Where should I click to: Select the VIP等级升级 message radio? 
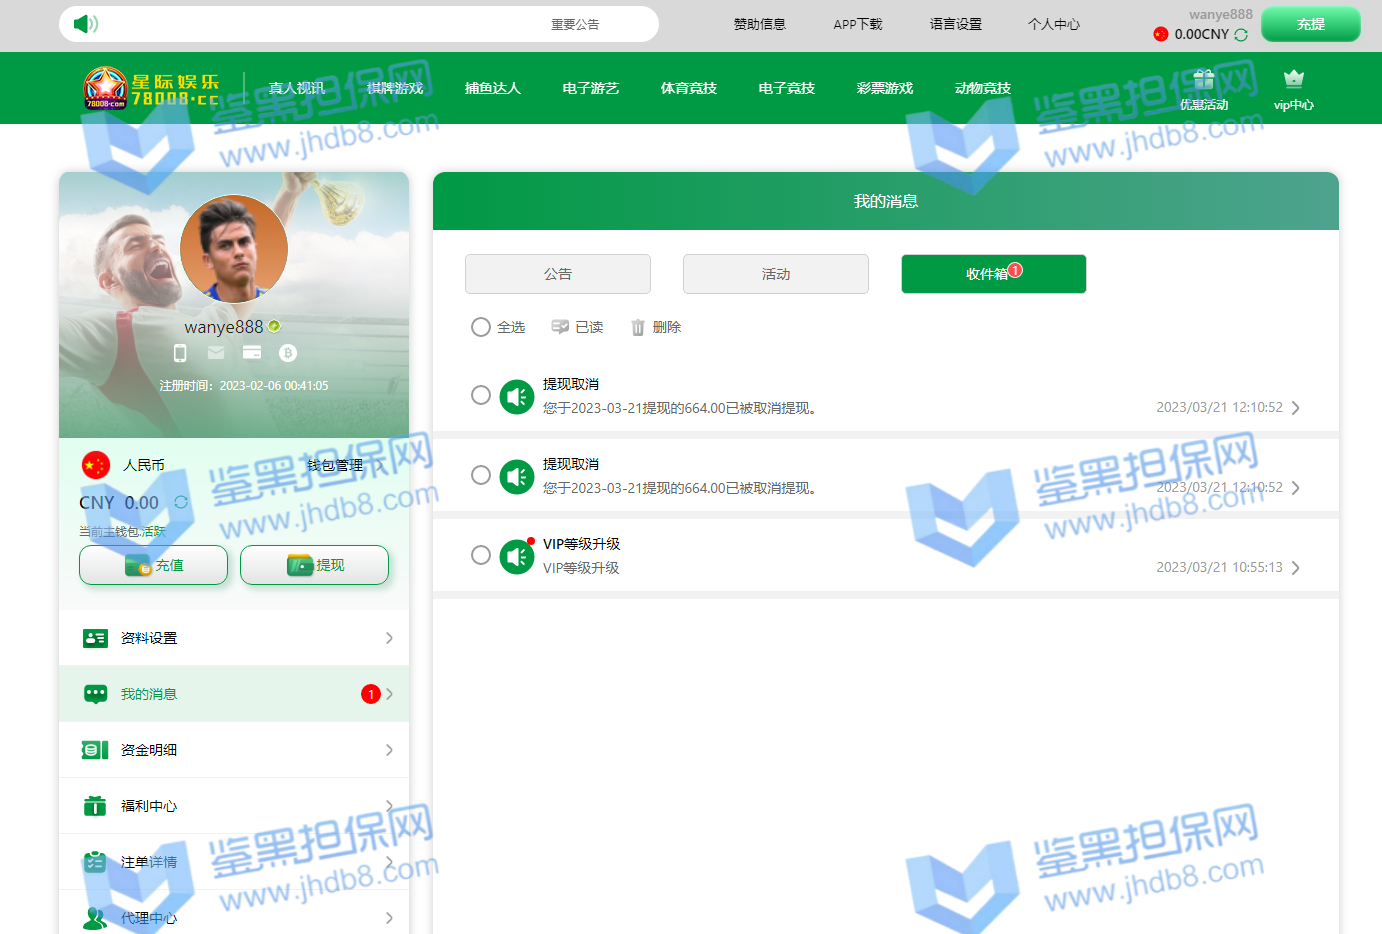click(x=481, y=555)
